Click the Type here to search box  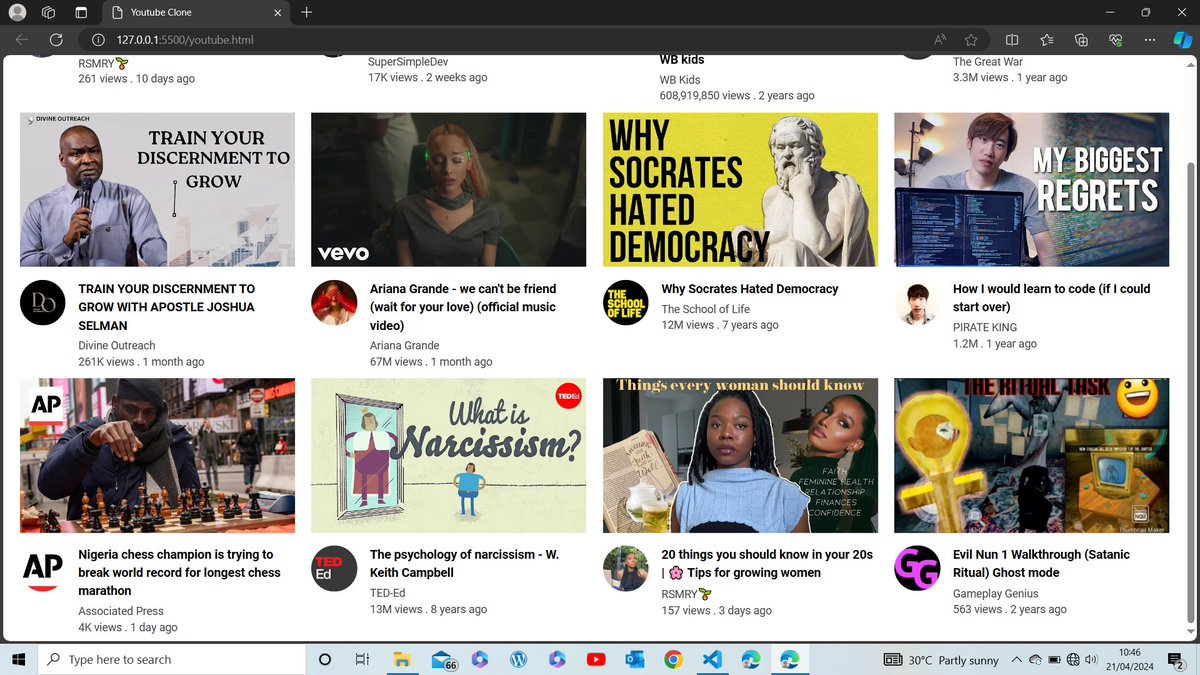(x=171, y=660)
